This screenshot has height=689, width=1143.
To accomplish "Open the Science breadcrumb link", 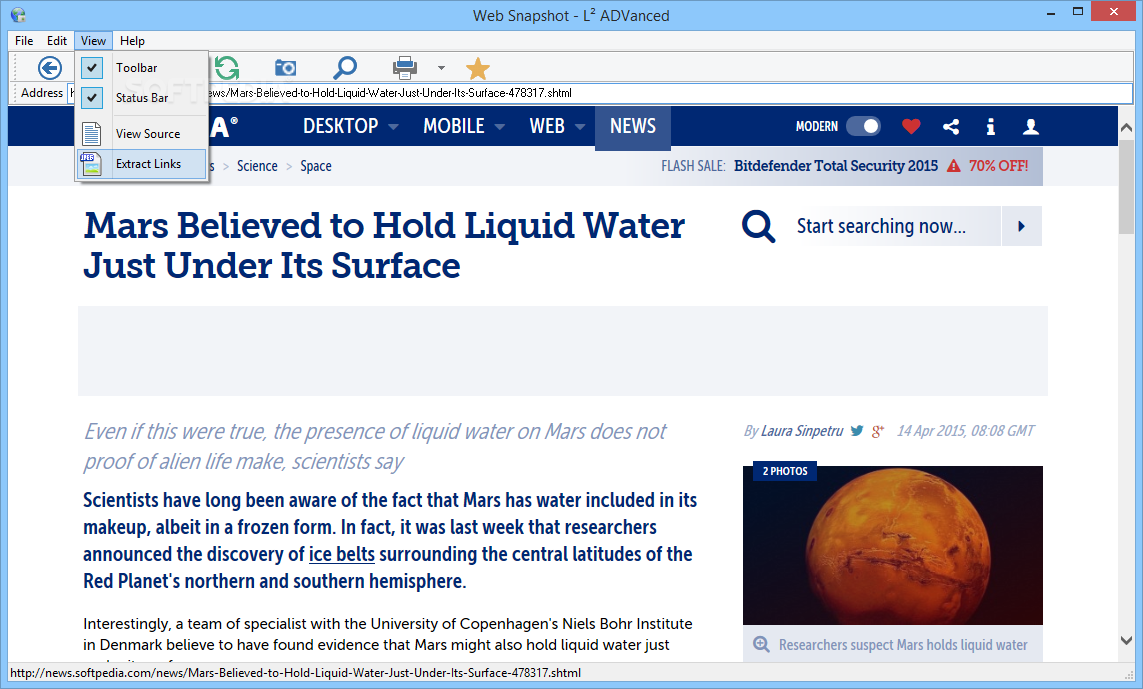I will tap(257, 166).
